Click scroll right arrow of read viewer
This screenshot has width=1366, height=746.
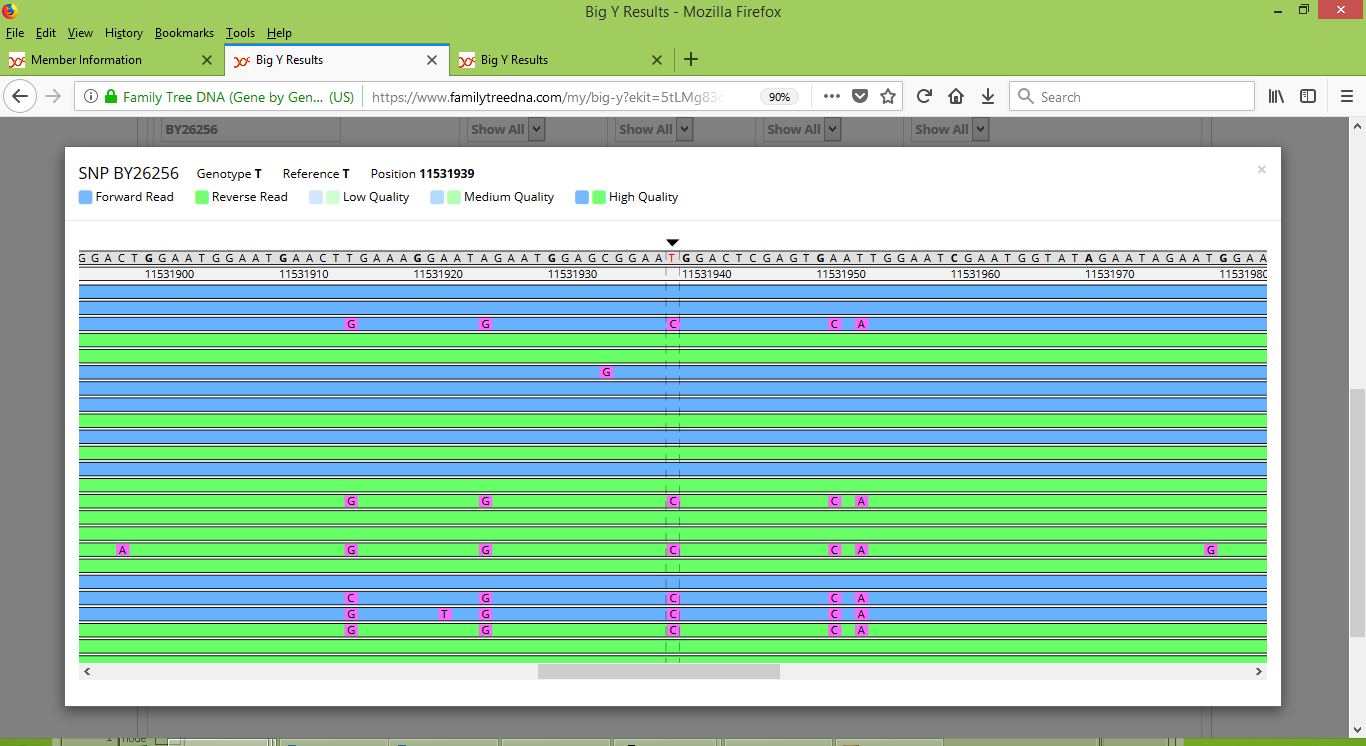coord(1258,671)
